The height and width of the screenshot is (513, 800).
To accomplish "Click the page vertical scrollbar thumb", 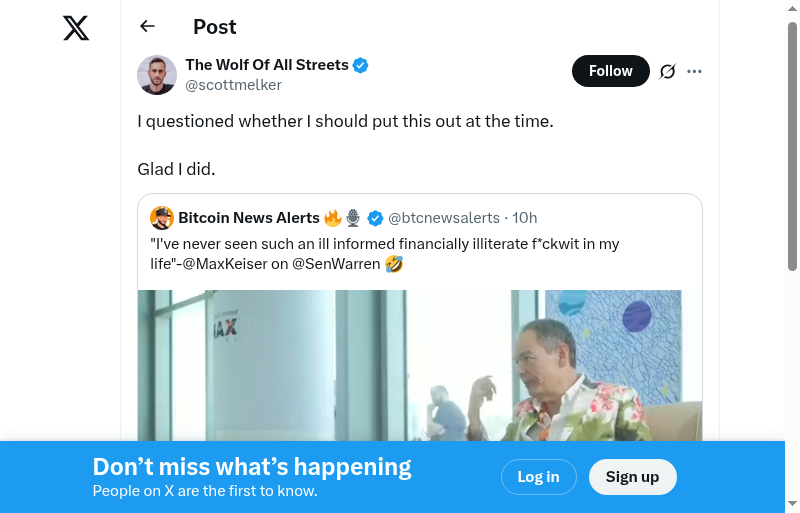I will point(793,145).
